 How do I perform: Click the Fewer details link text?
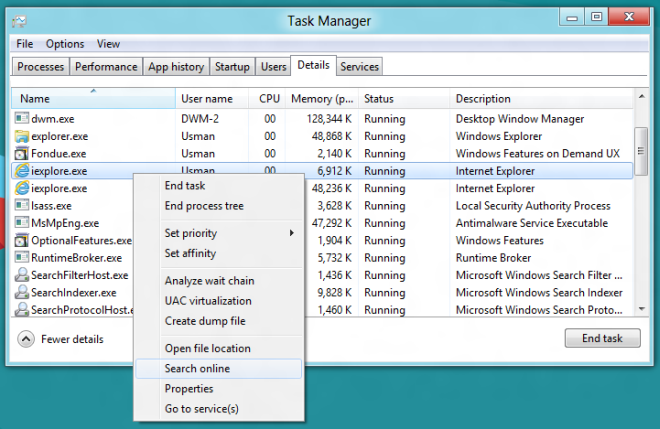coord(72,339)
